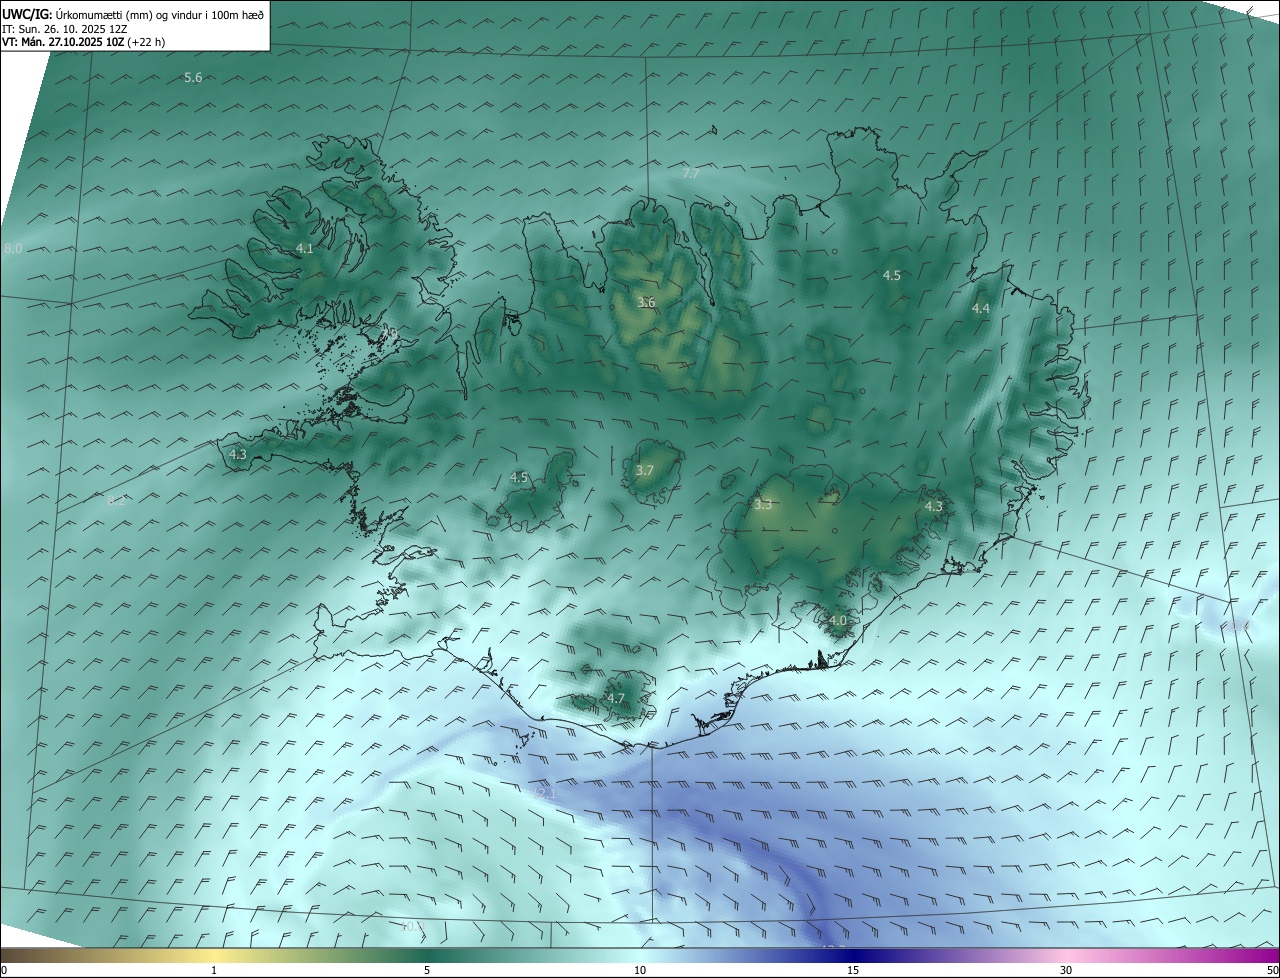Click the '30' tick on the color scale
The width and height of the screenshot is (1280, 978).
pos(1066,970)
